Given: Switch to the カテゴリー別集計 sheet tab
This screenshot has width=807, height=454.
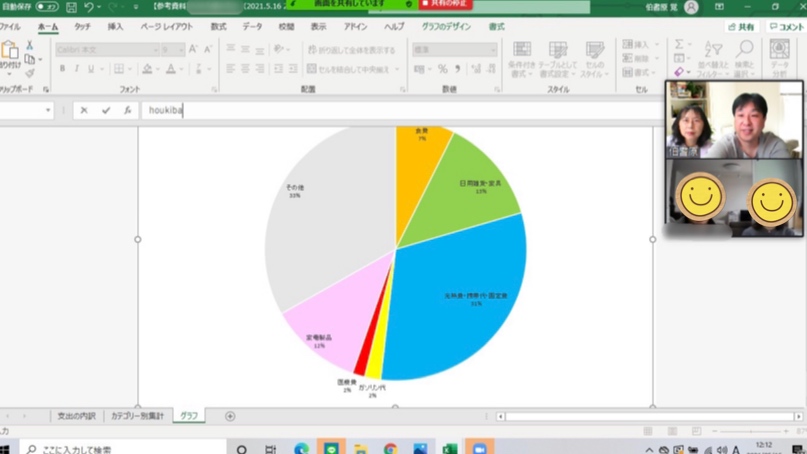Looking at the screenshot, I should [x=137, y=416].
